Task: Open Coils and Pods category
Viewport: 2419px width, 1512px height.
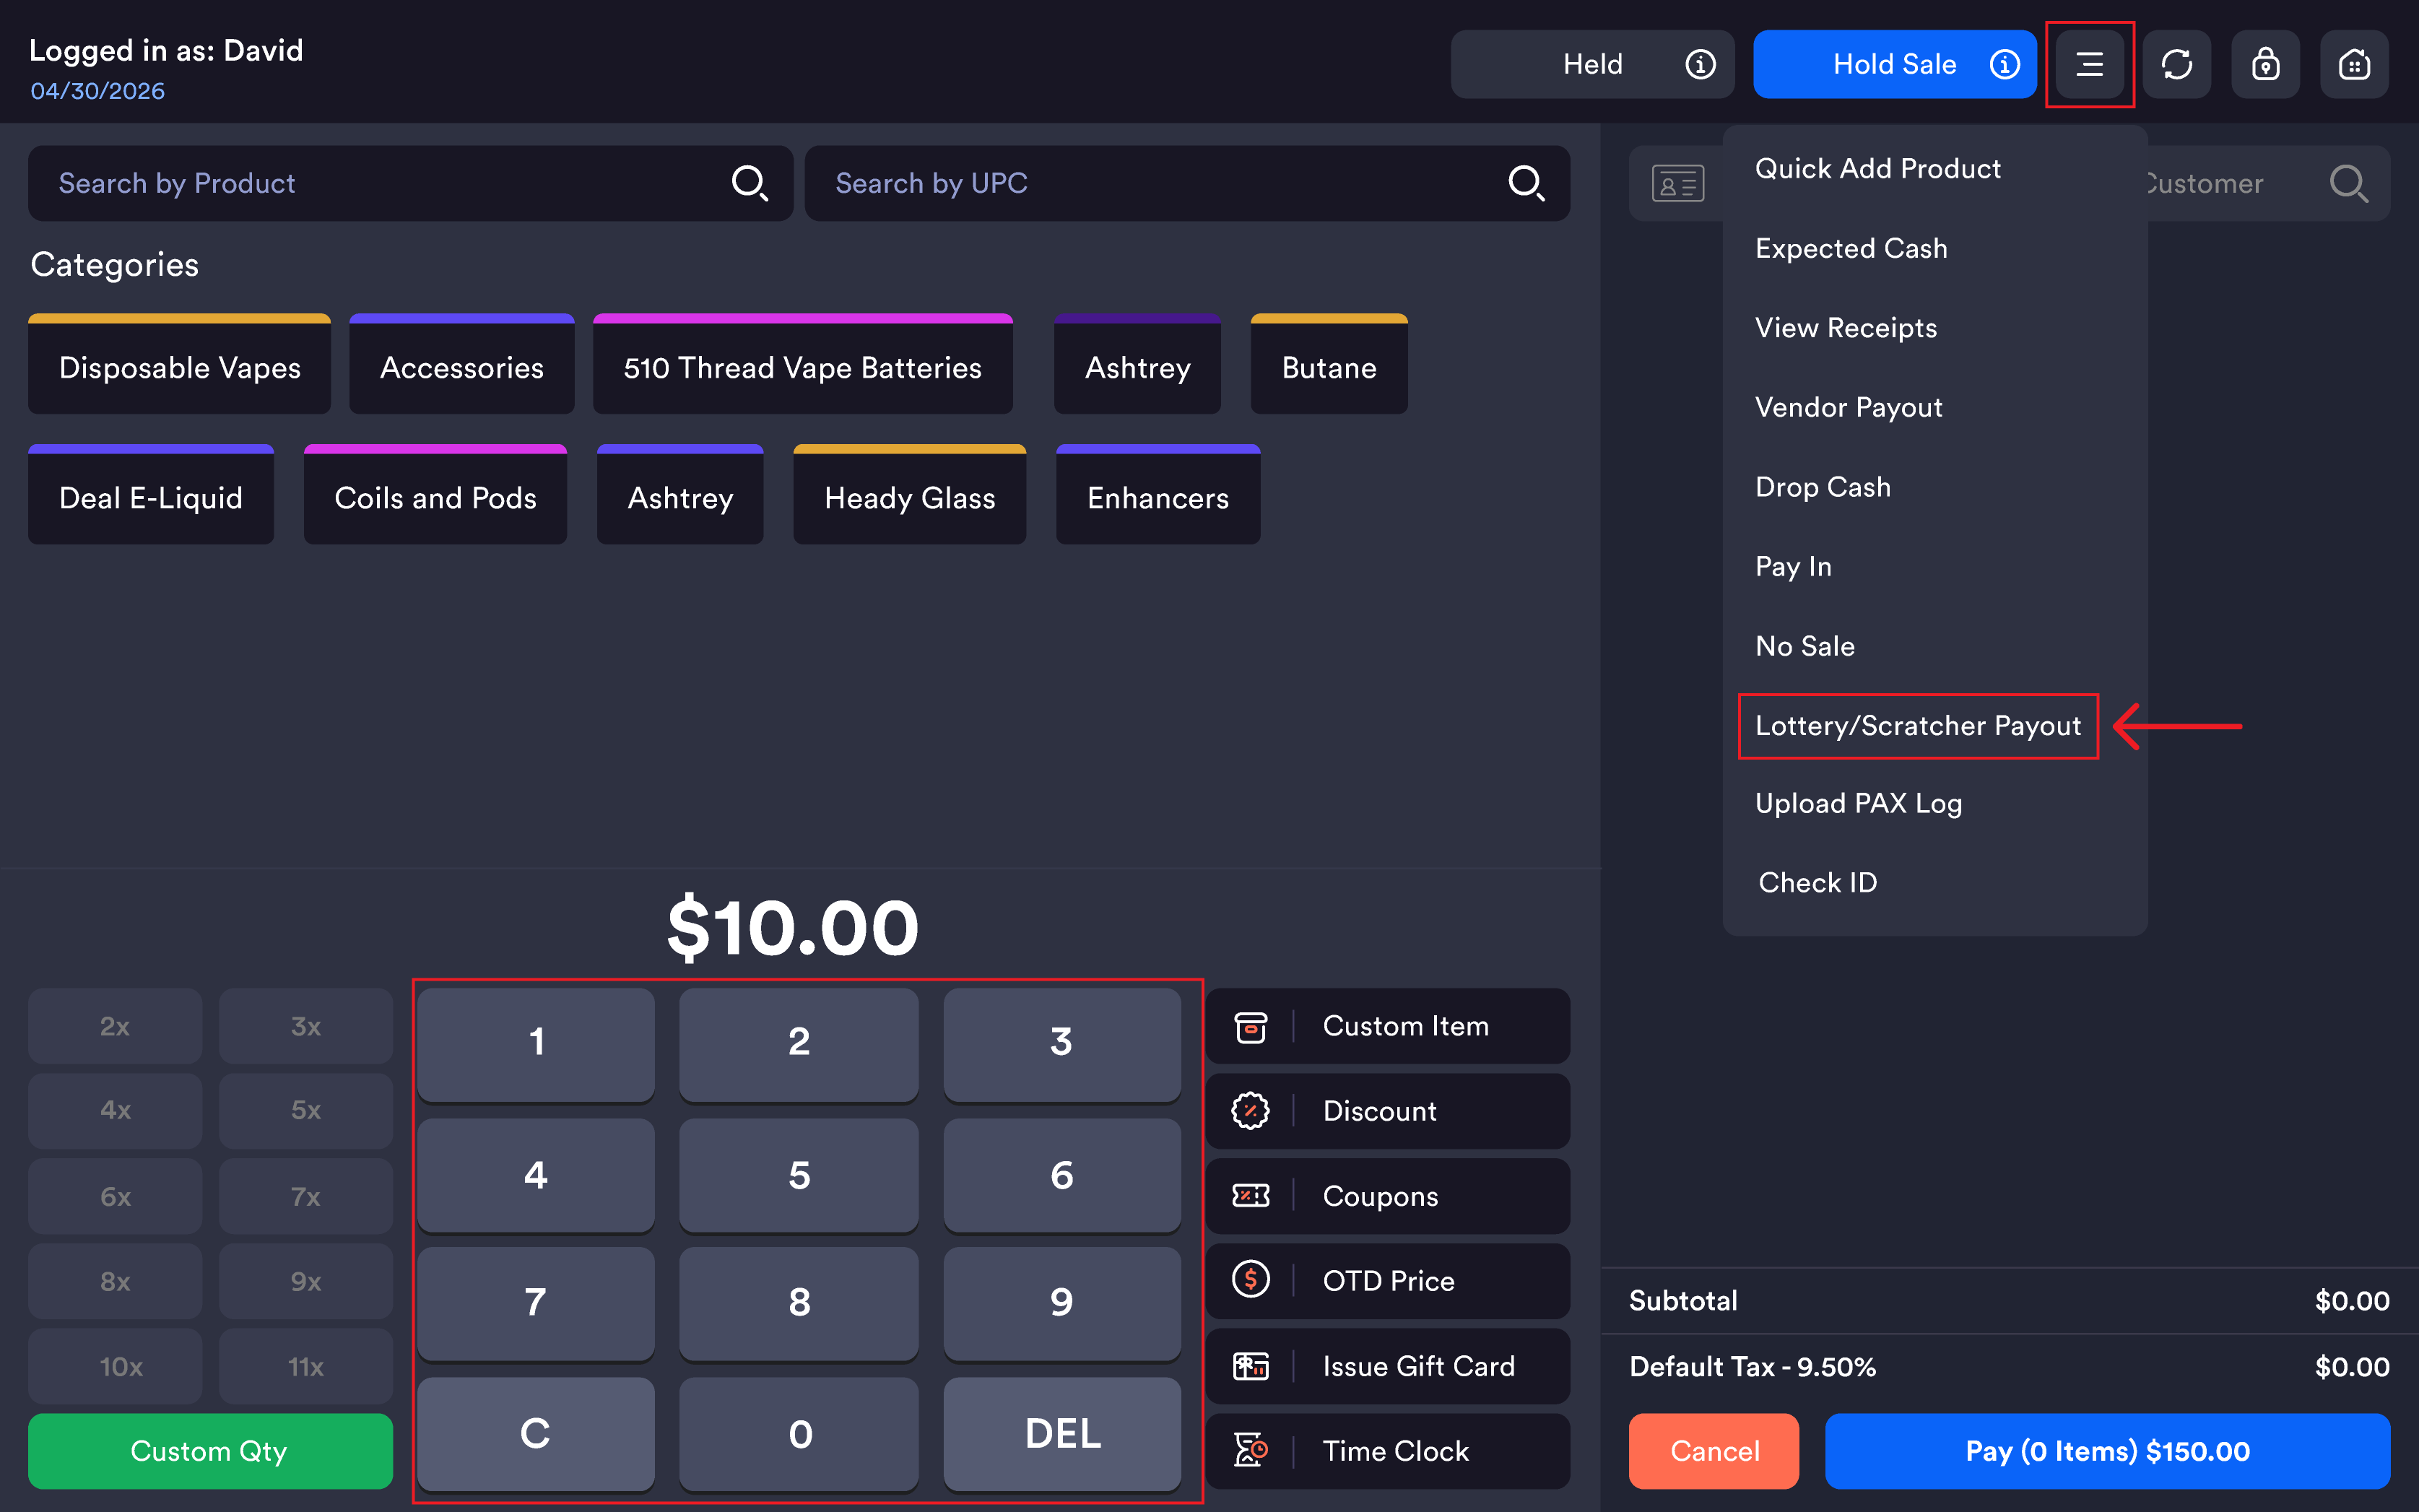Action: pos(435,495)
